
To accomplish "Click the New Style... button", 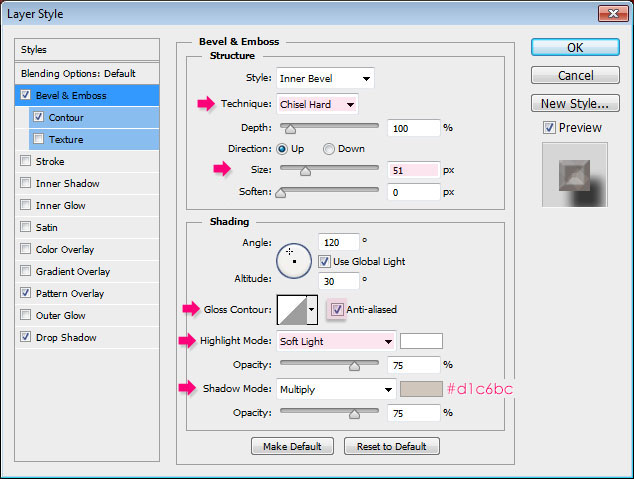I will (575, 103).
